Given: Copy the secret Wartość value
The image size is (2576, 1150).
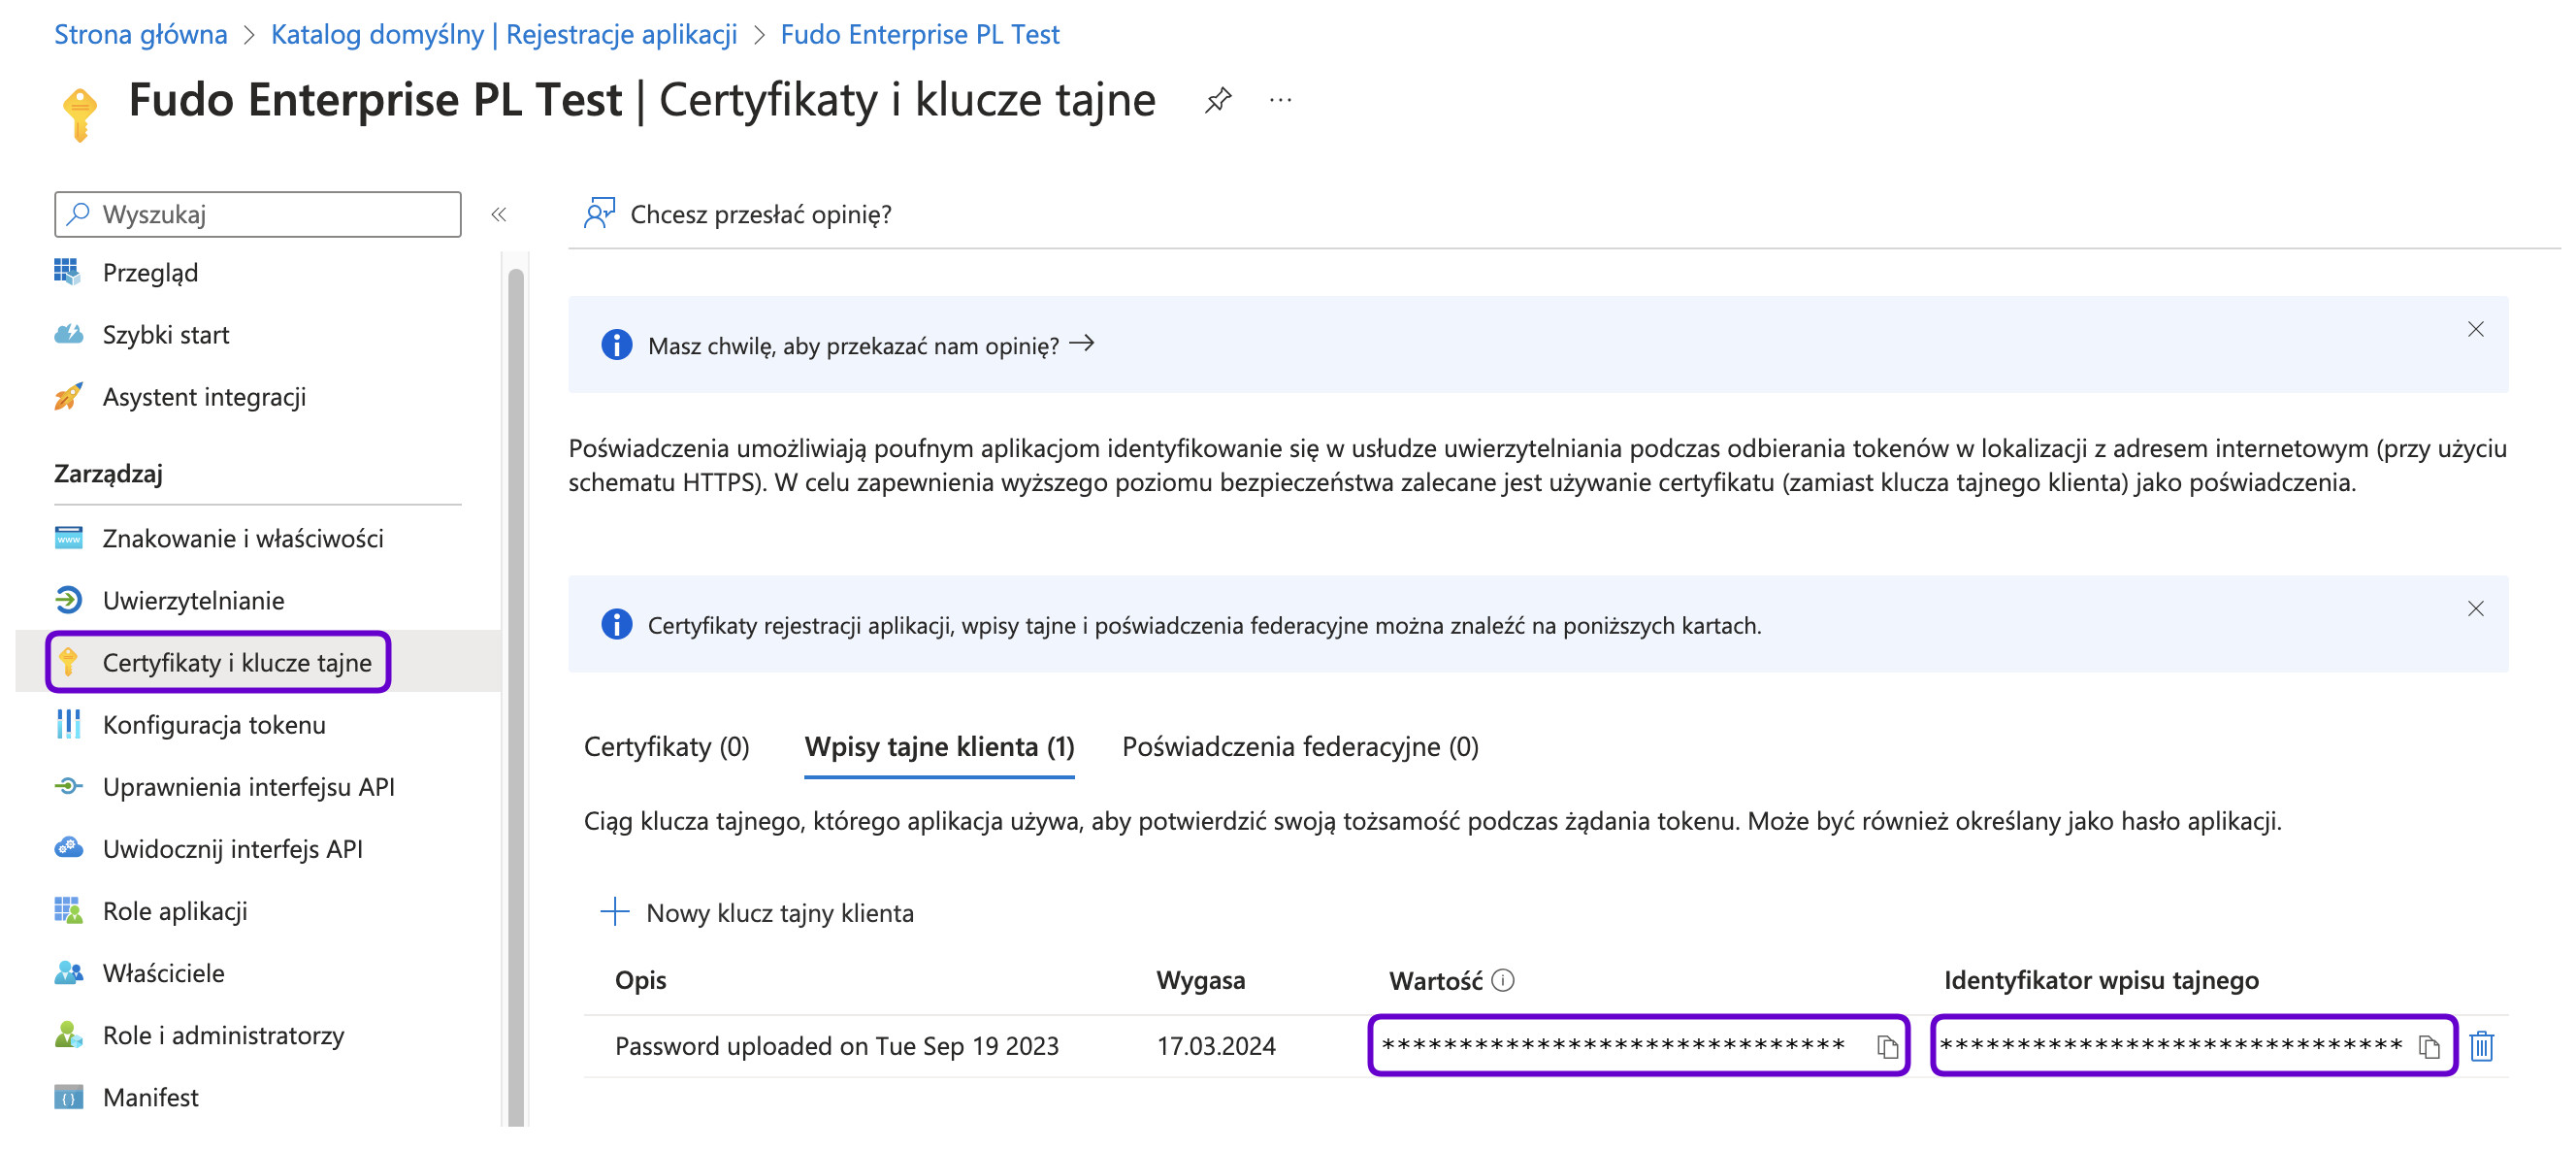Looking at the screenshot, I should pyautogui.click(x=1887, y=1046).
